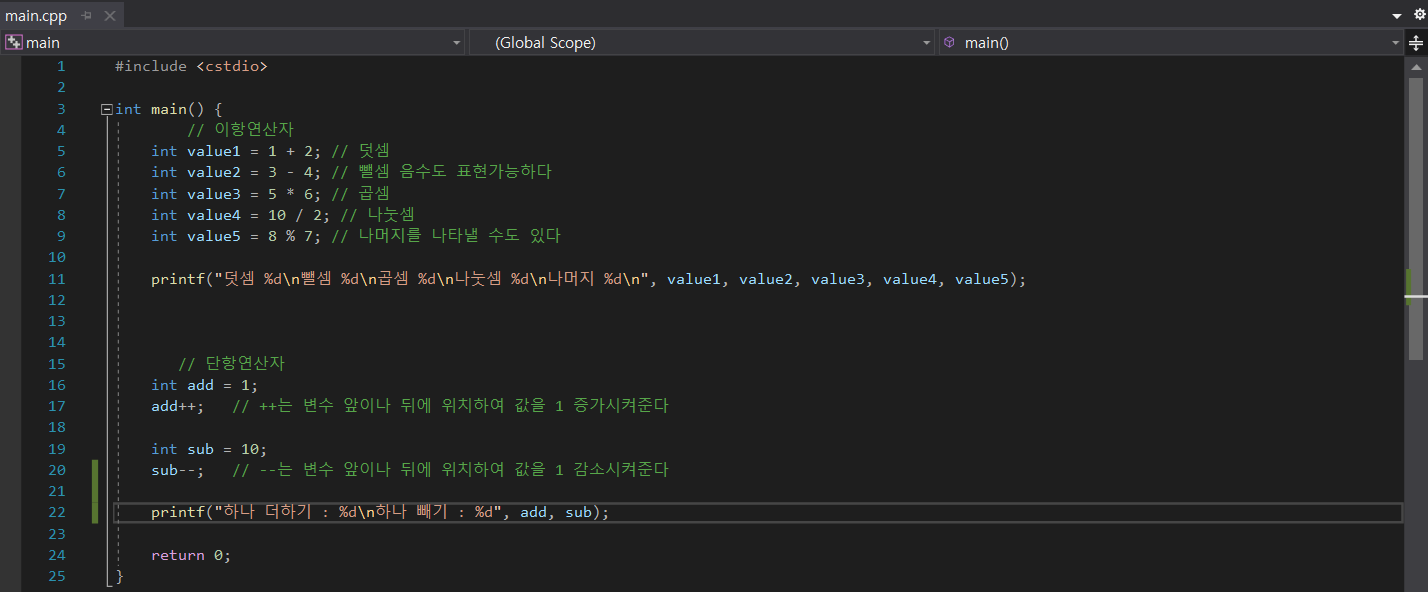Close the main.cpp tab
The width and height of the screenshot is (1428, 592).
pos(110,16)
